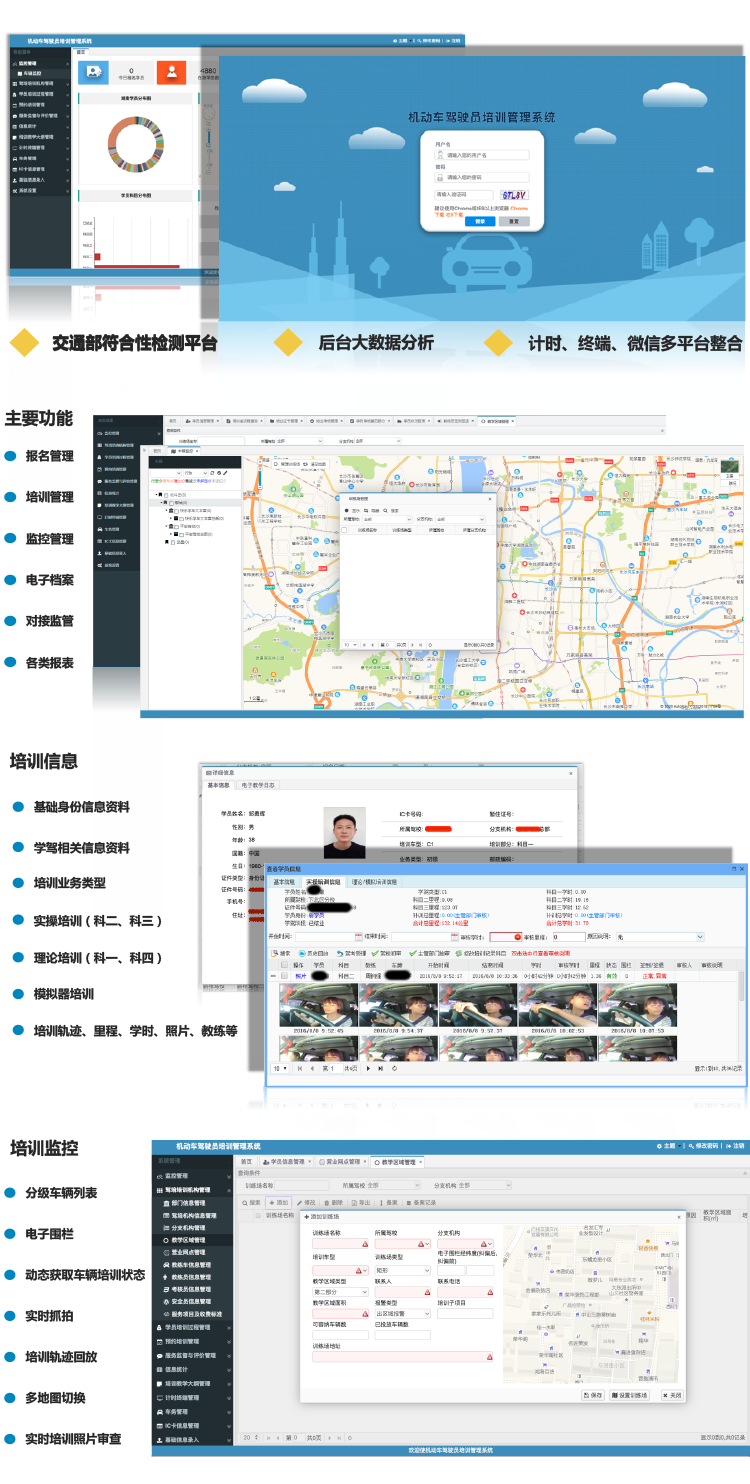Switch to the 首页 tab in the bottom window

[246, 1161]
